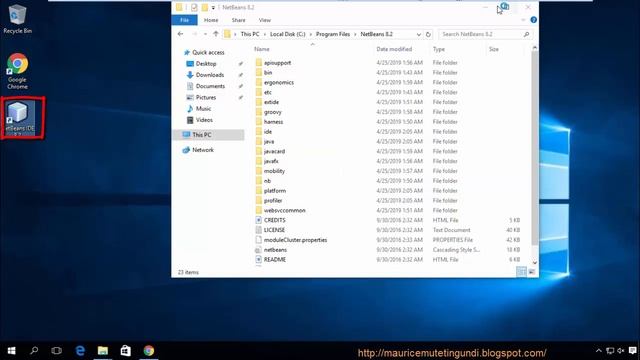Select the groovy folder
This screenshot has width=640, height=360.
273,112
